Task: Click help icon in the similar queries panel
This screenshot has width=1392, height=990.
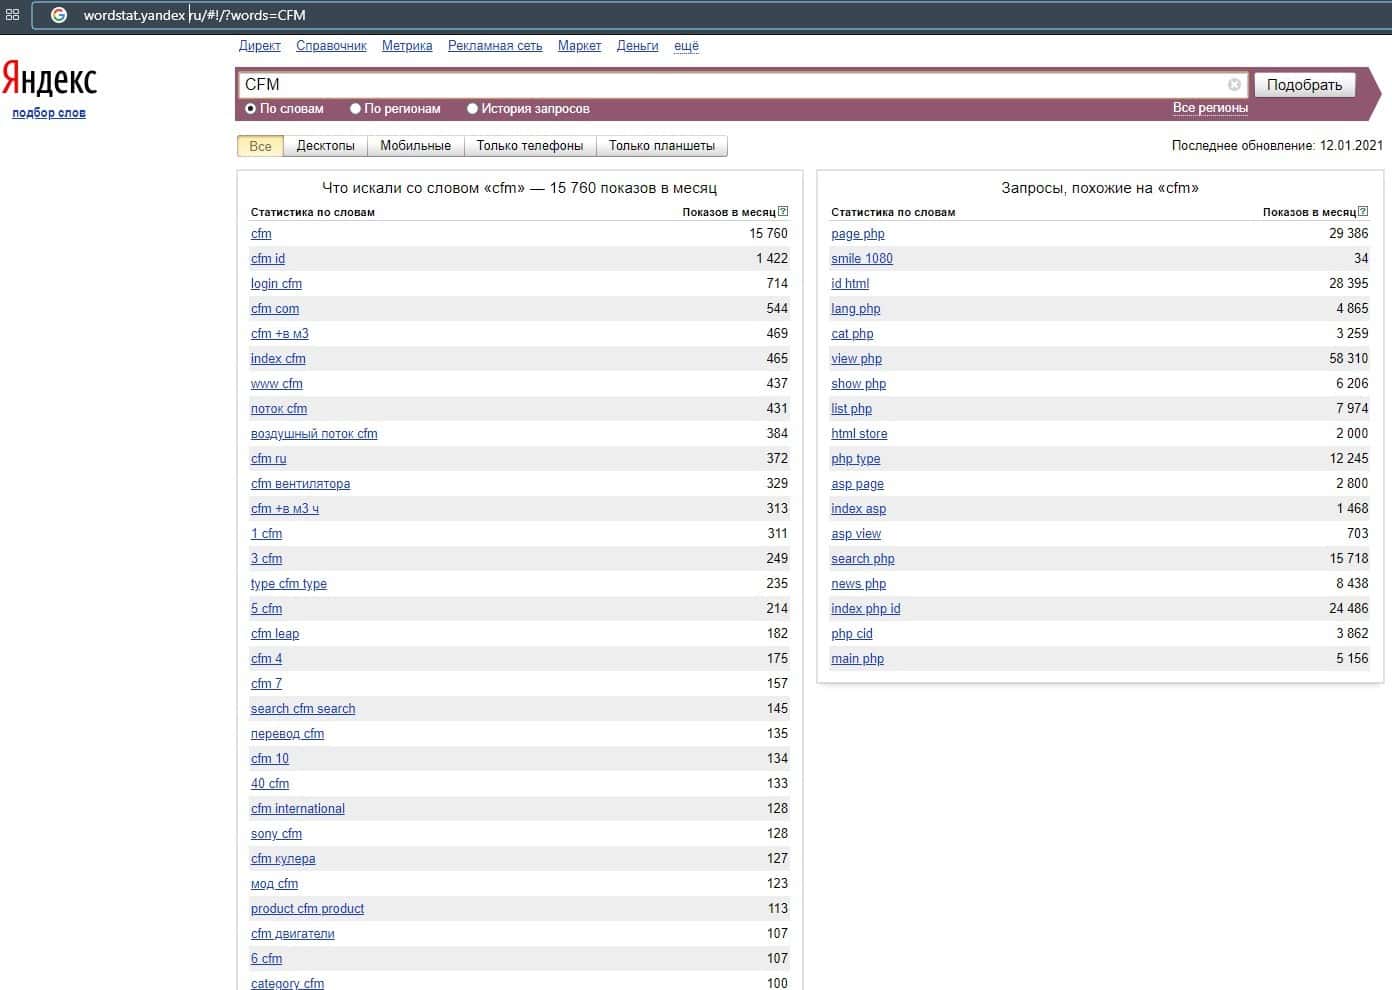Action: [x=1363, y=211]
